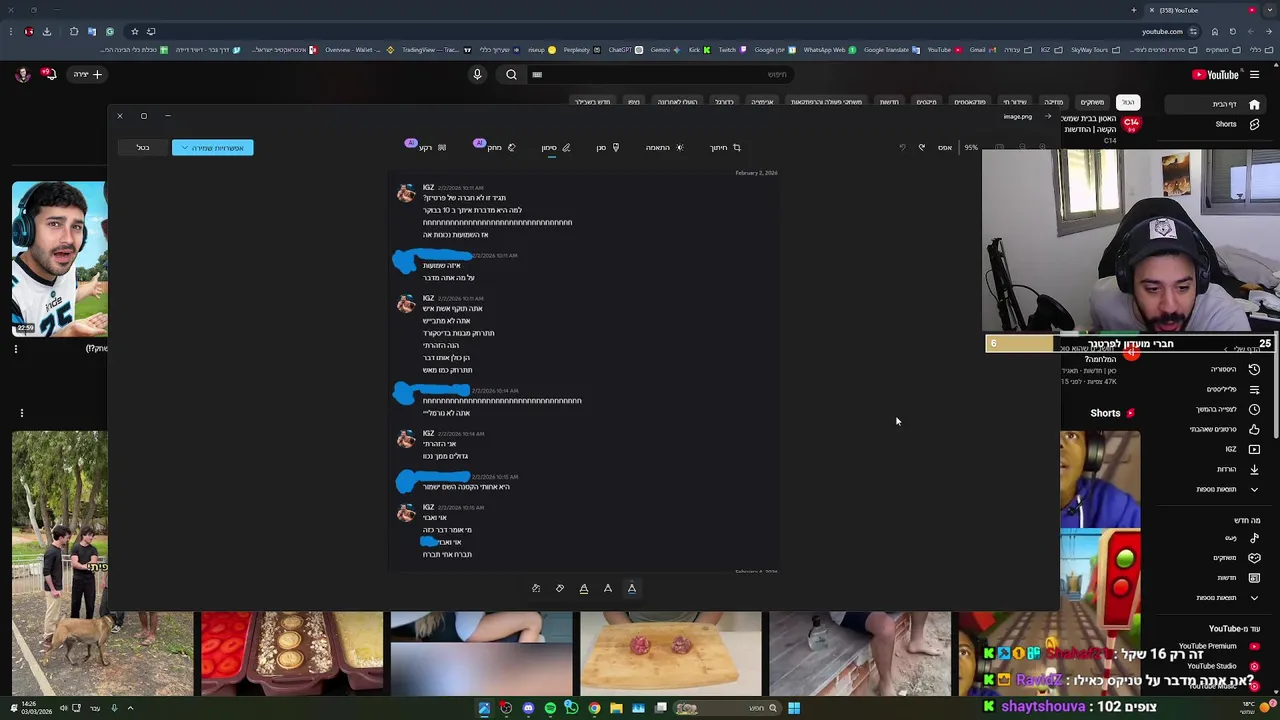Click the Shorts section heading in feed
Screen dimensions: 1280x720
(1112, 413)
